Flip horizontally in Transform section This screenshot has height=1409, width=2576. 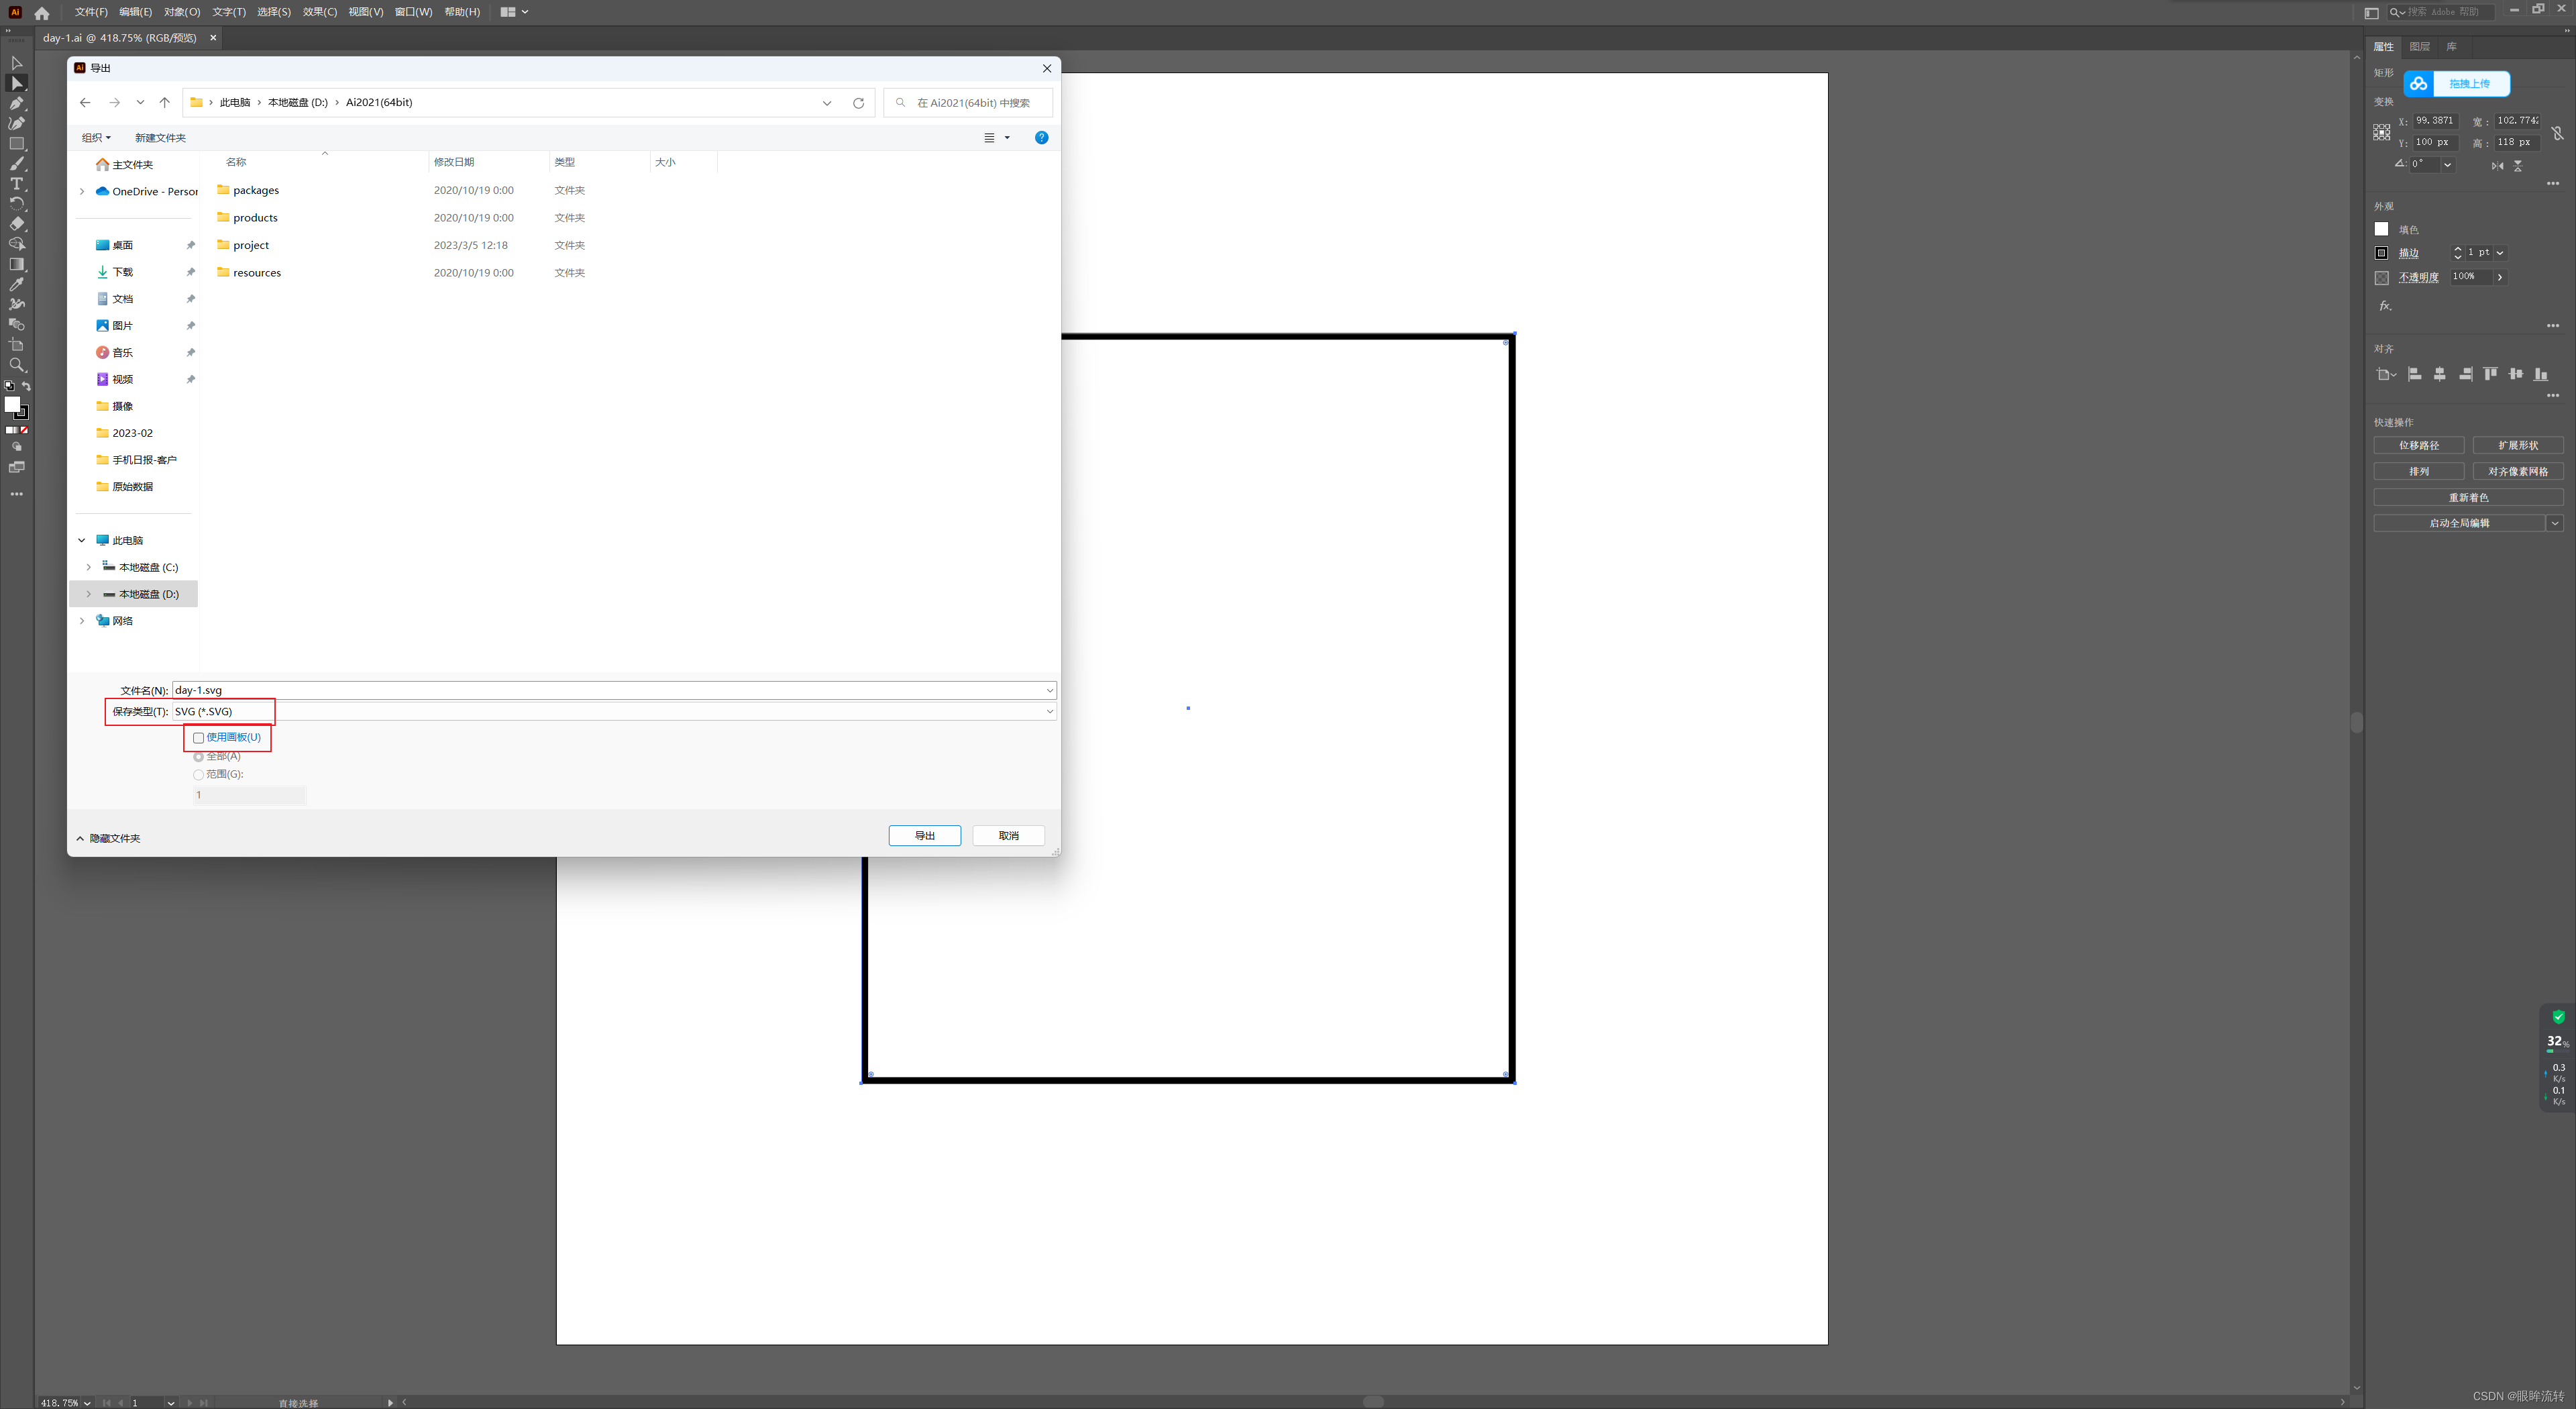[2497, 166]
